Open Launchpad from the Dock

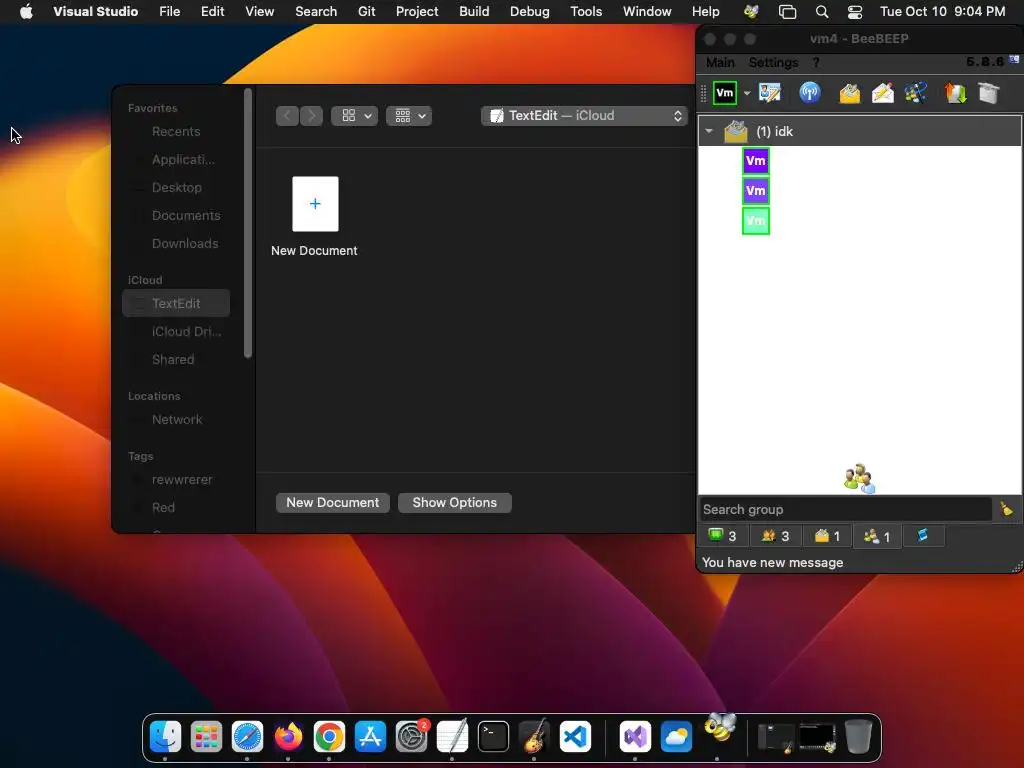tap(206, 737)
